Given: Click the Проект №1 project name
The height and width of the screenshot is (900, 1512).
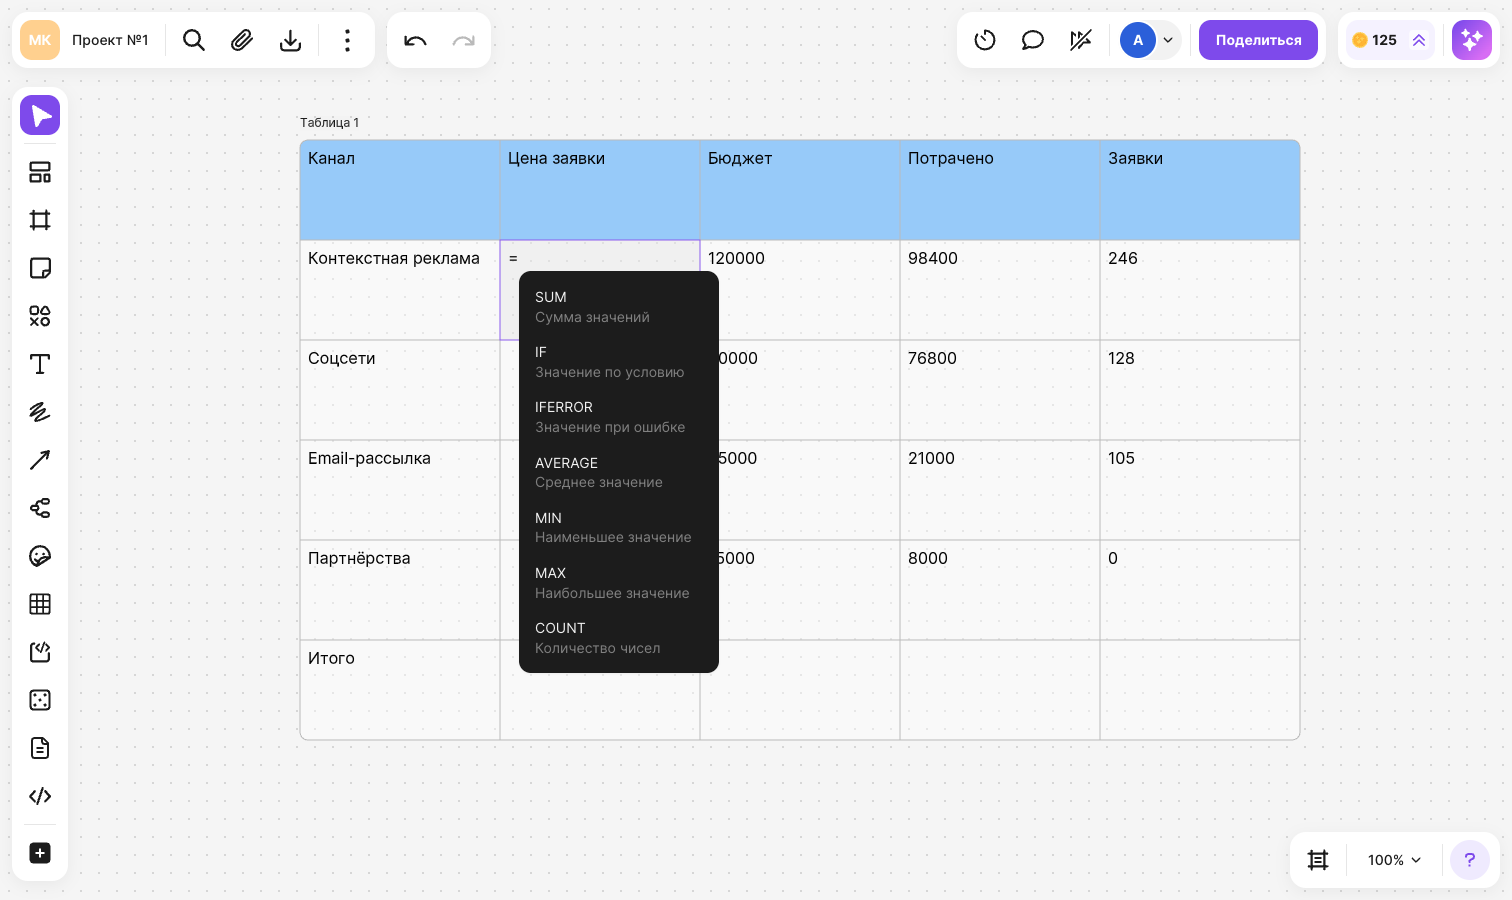Looking at the screenshot, I should 110,40.
